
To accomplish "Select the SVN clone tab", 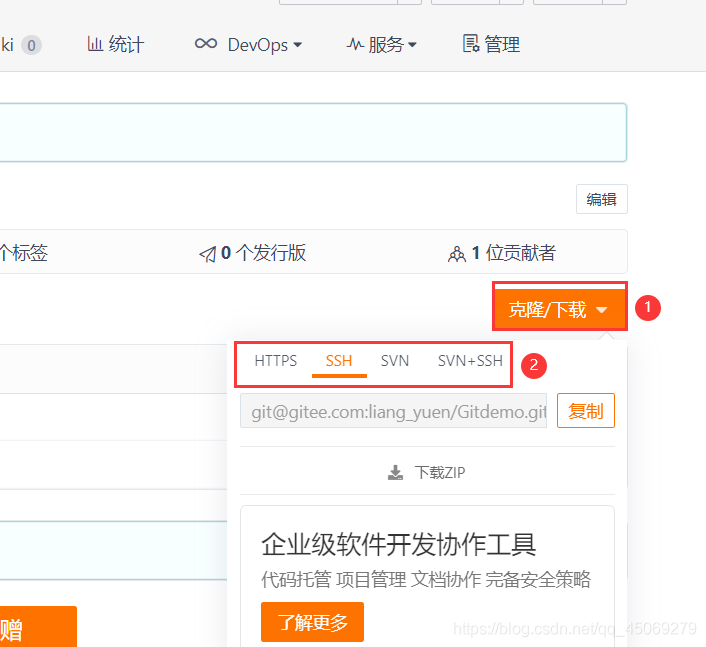I will click(x=395, y=361).
